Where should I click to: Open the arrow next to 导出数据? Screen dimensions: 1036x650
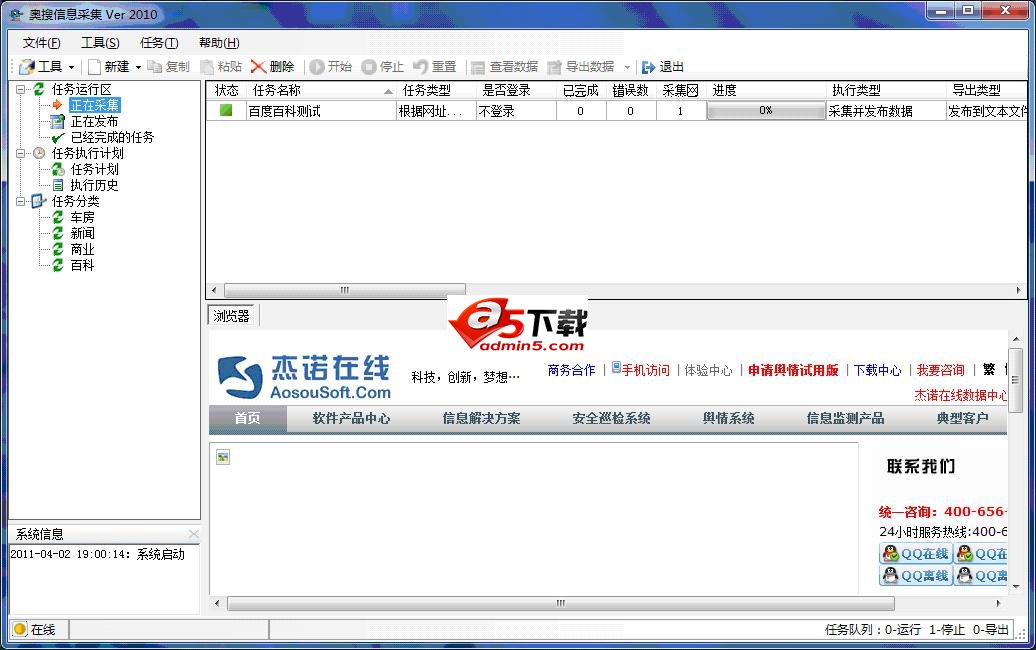pos(627,67)
